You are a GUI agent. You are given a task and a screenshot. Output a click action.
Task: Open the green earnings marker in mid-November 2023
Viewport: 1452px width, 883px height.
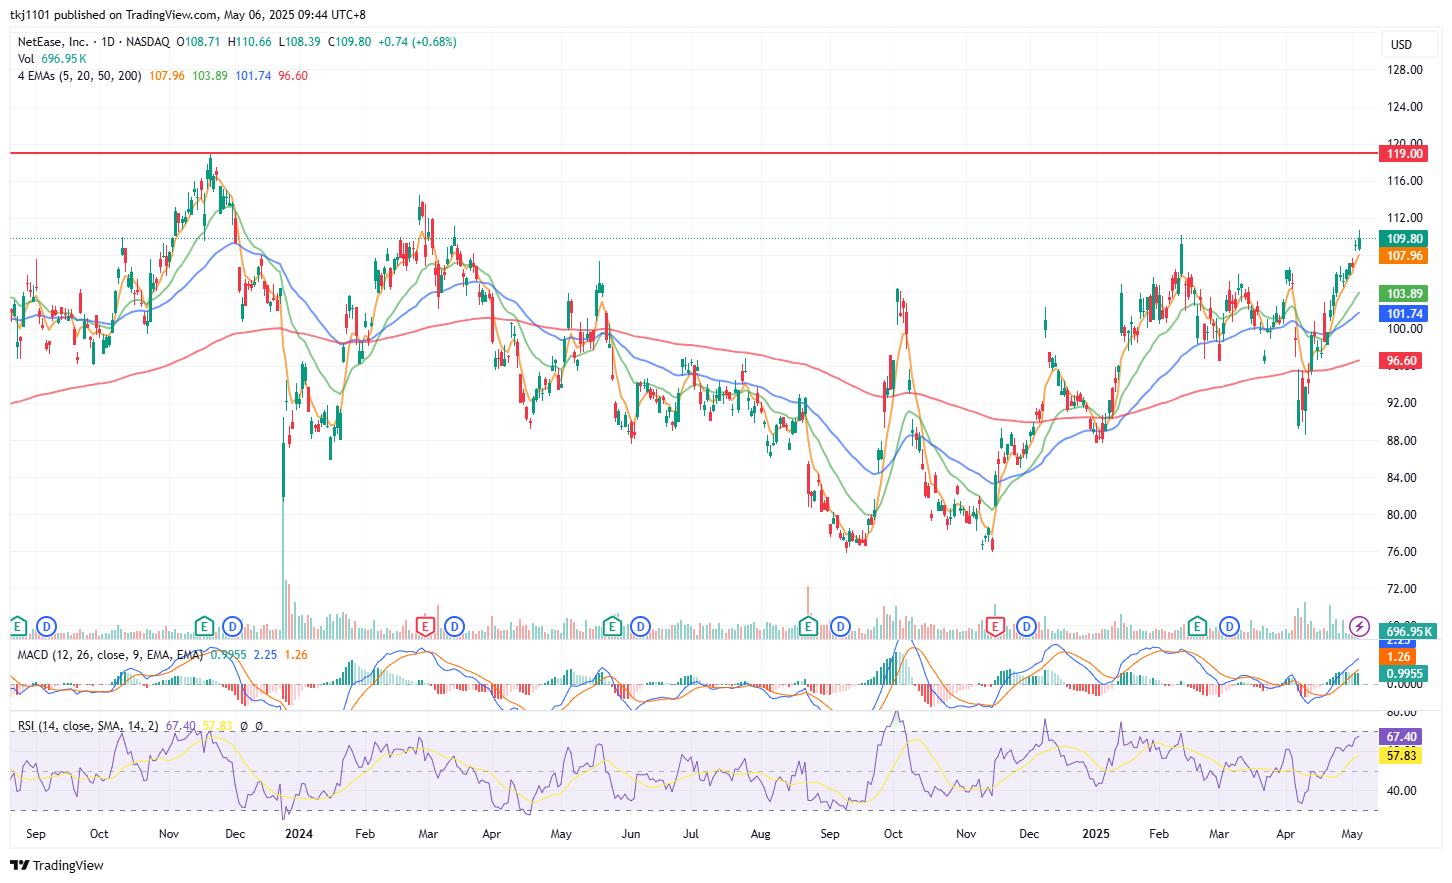pos(204,627)
